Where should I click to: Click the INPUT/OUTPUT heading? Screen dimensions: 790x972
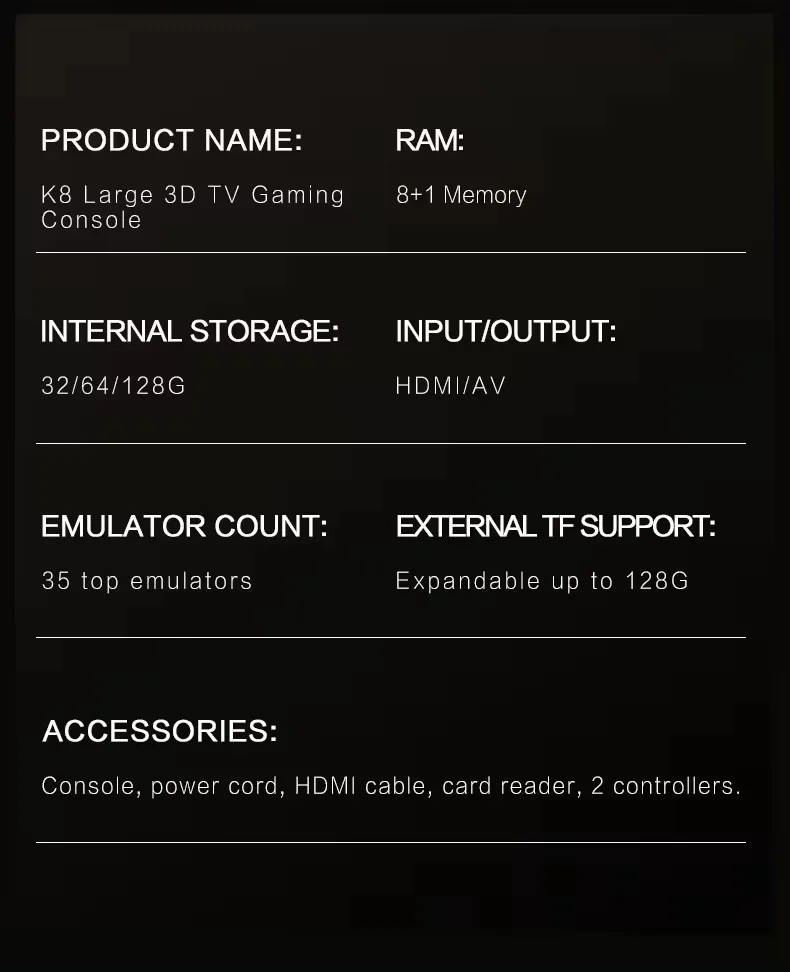[506, 331]
